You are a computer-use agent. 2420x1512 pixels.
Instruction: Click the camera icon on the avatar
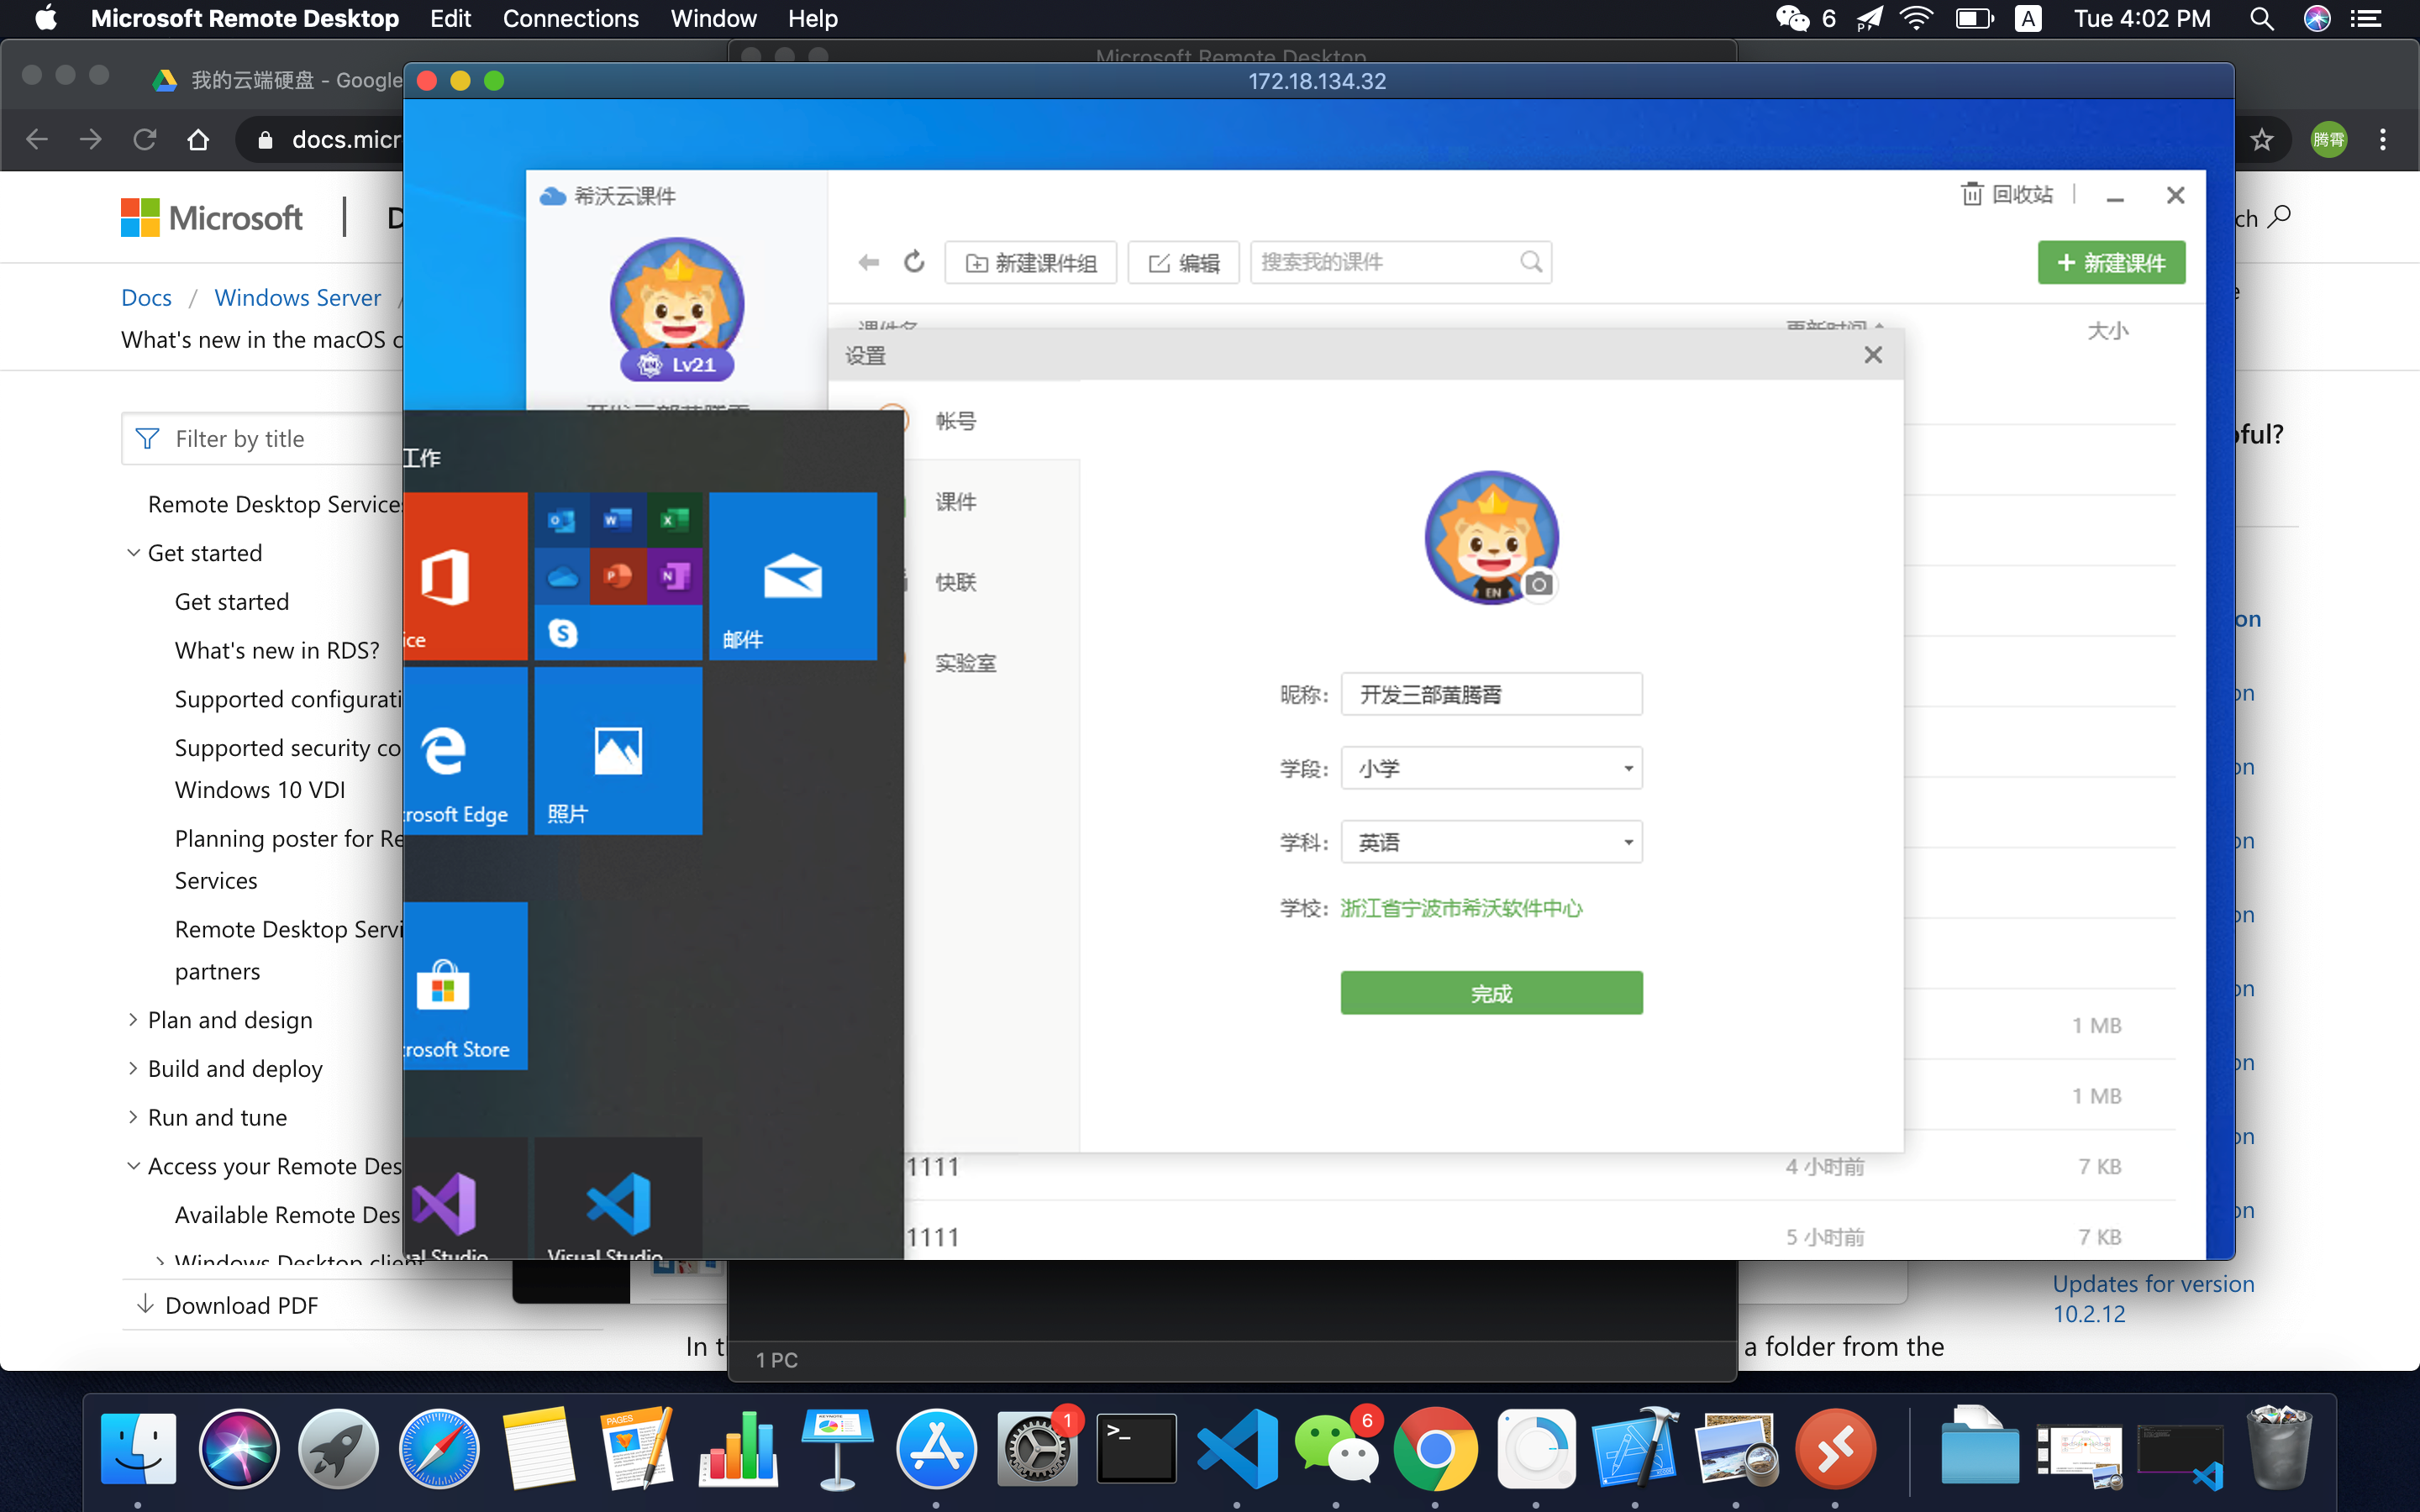tap(1539, 584)
